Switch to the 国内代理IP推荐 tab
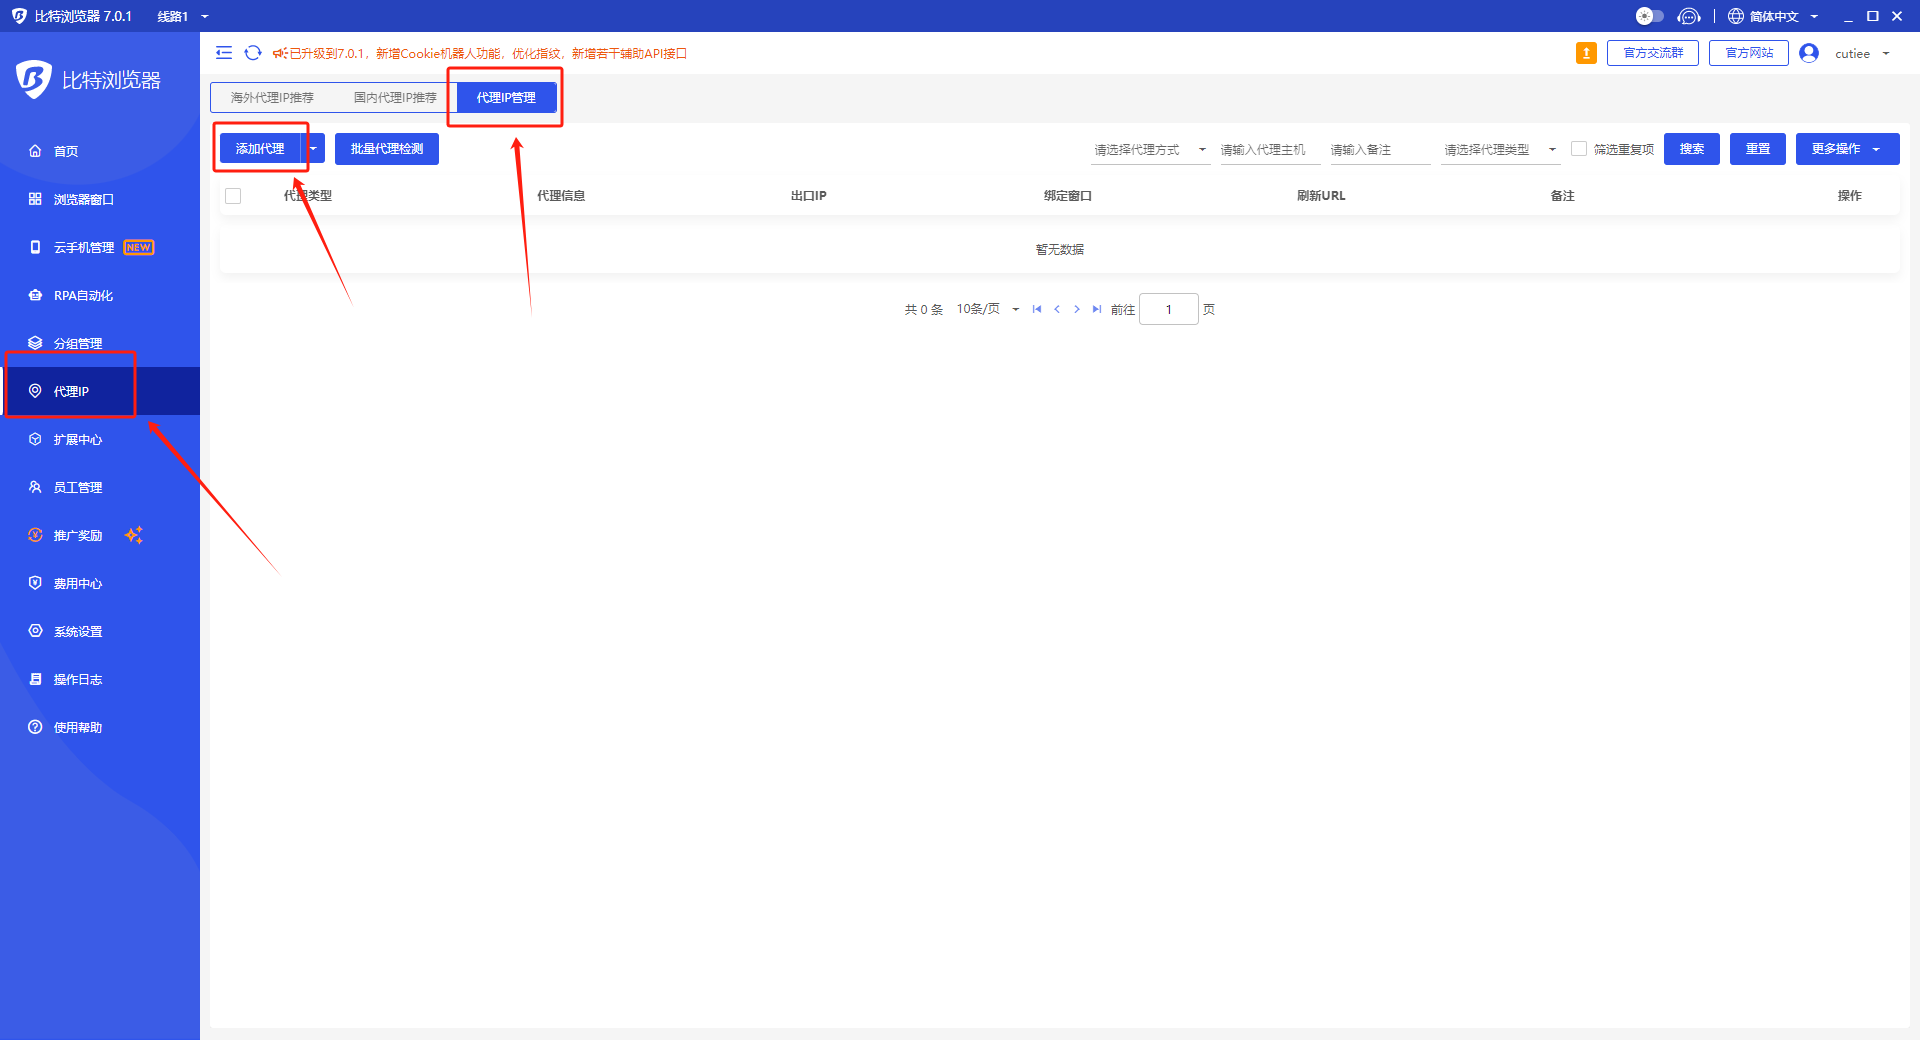1920x1040 pixels. tap(395, 97)
